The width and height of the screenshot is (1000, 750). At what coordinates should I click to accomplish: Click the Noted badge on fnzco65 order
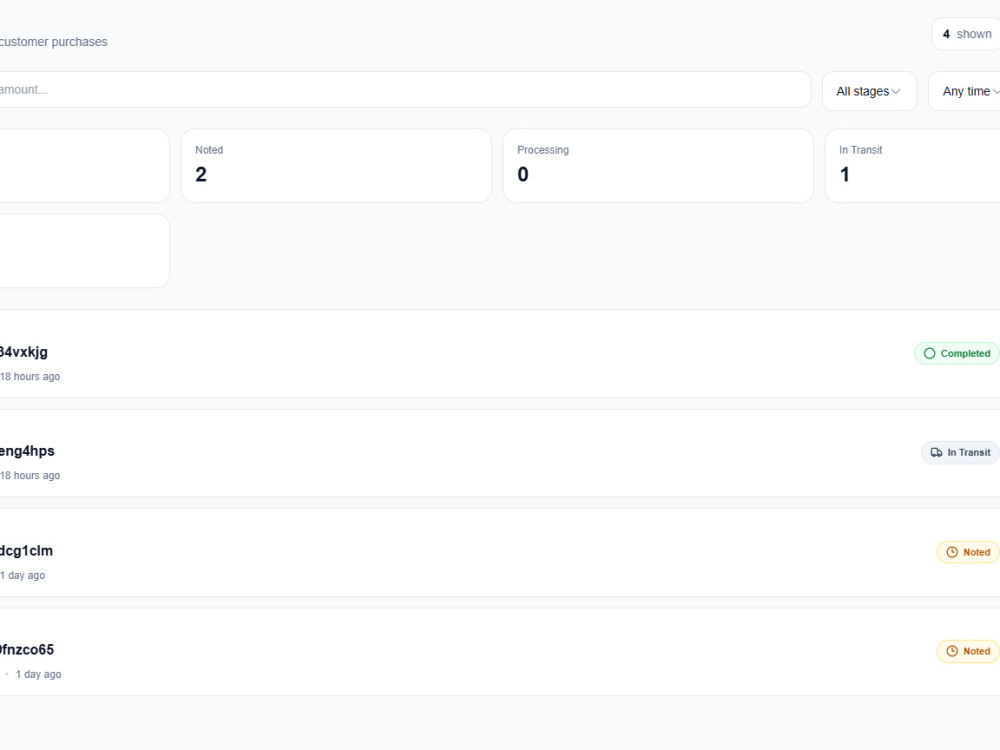tap(967, 651)
